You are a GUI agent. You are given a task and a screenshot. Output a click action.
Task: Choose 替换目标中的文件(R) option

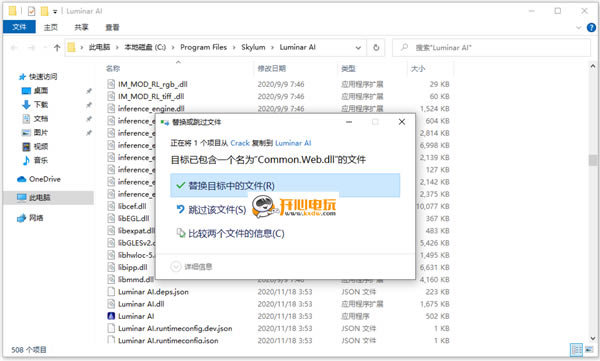pos(285,186)
